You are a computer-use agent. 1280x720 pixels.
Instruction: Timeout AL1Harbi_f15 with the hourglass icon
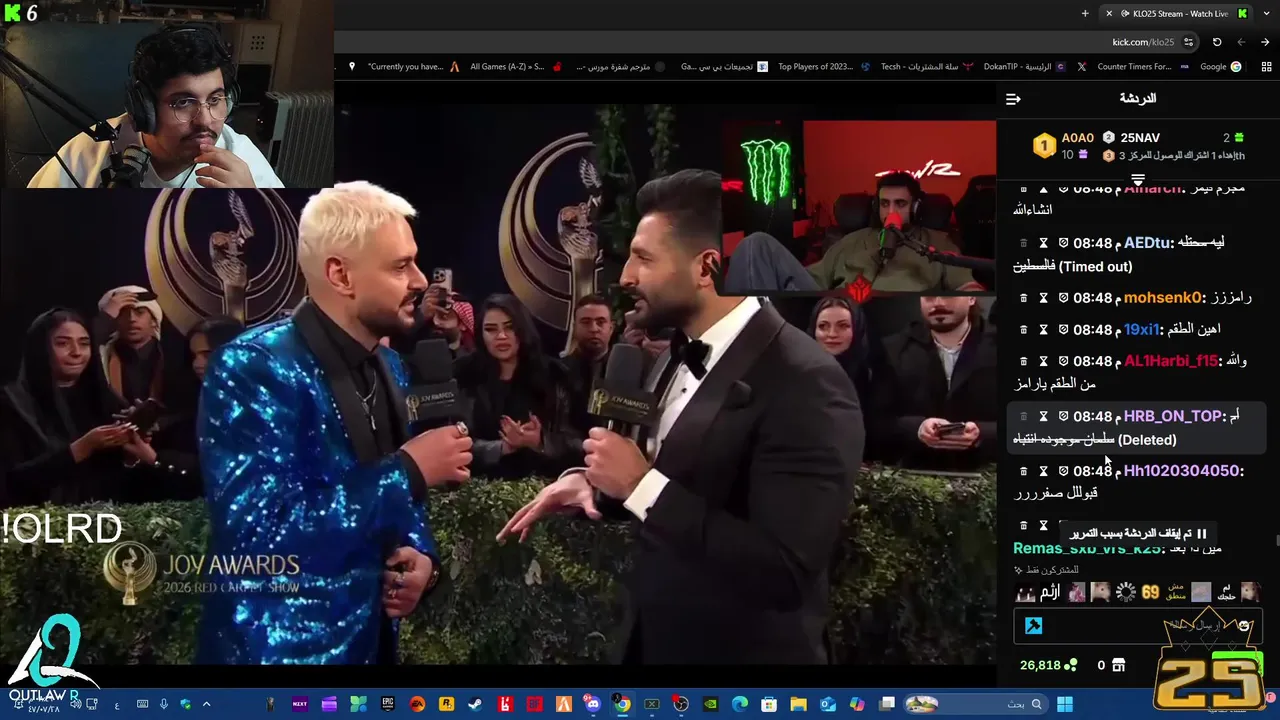1043,361
